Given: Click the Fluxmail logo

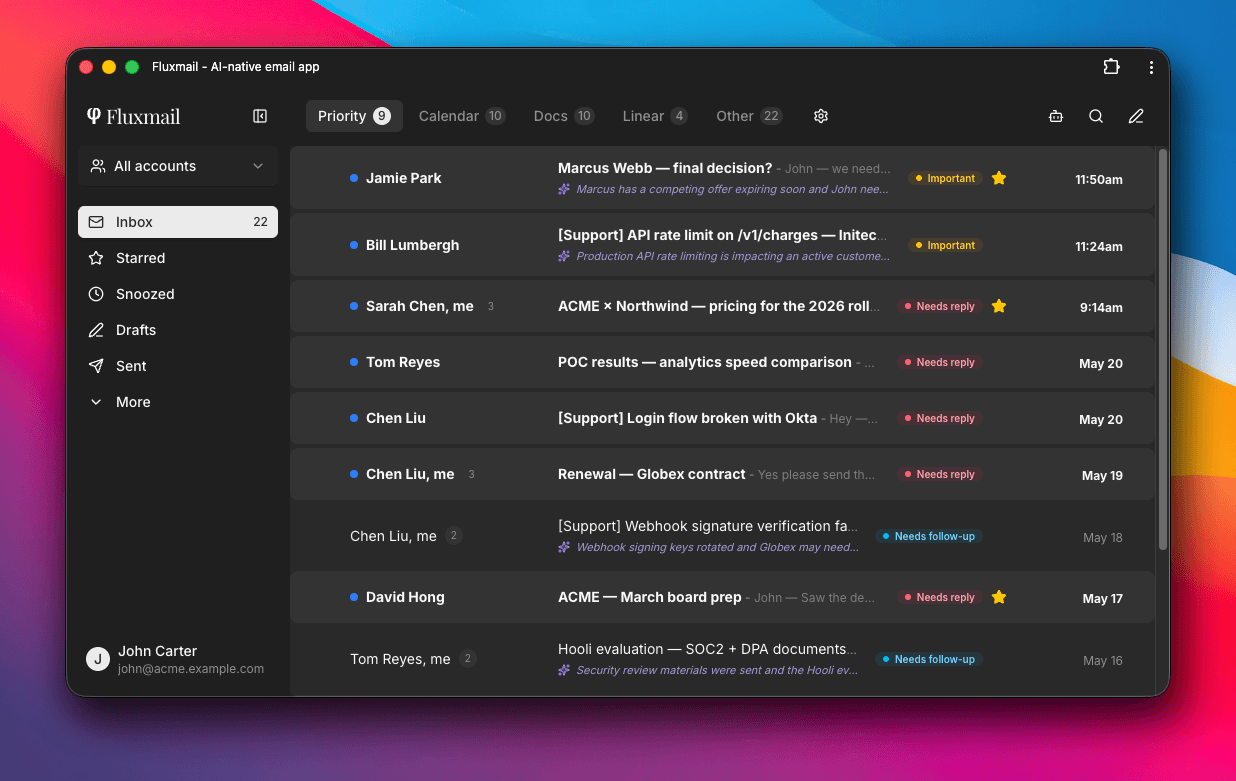Looking at the screenshot, I should [x=133, y=116].
